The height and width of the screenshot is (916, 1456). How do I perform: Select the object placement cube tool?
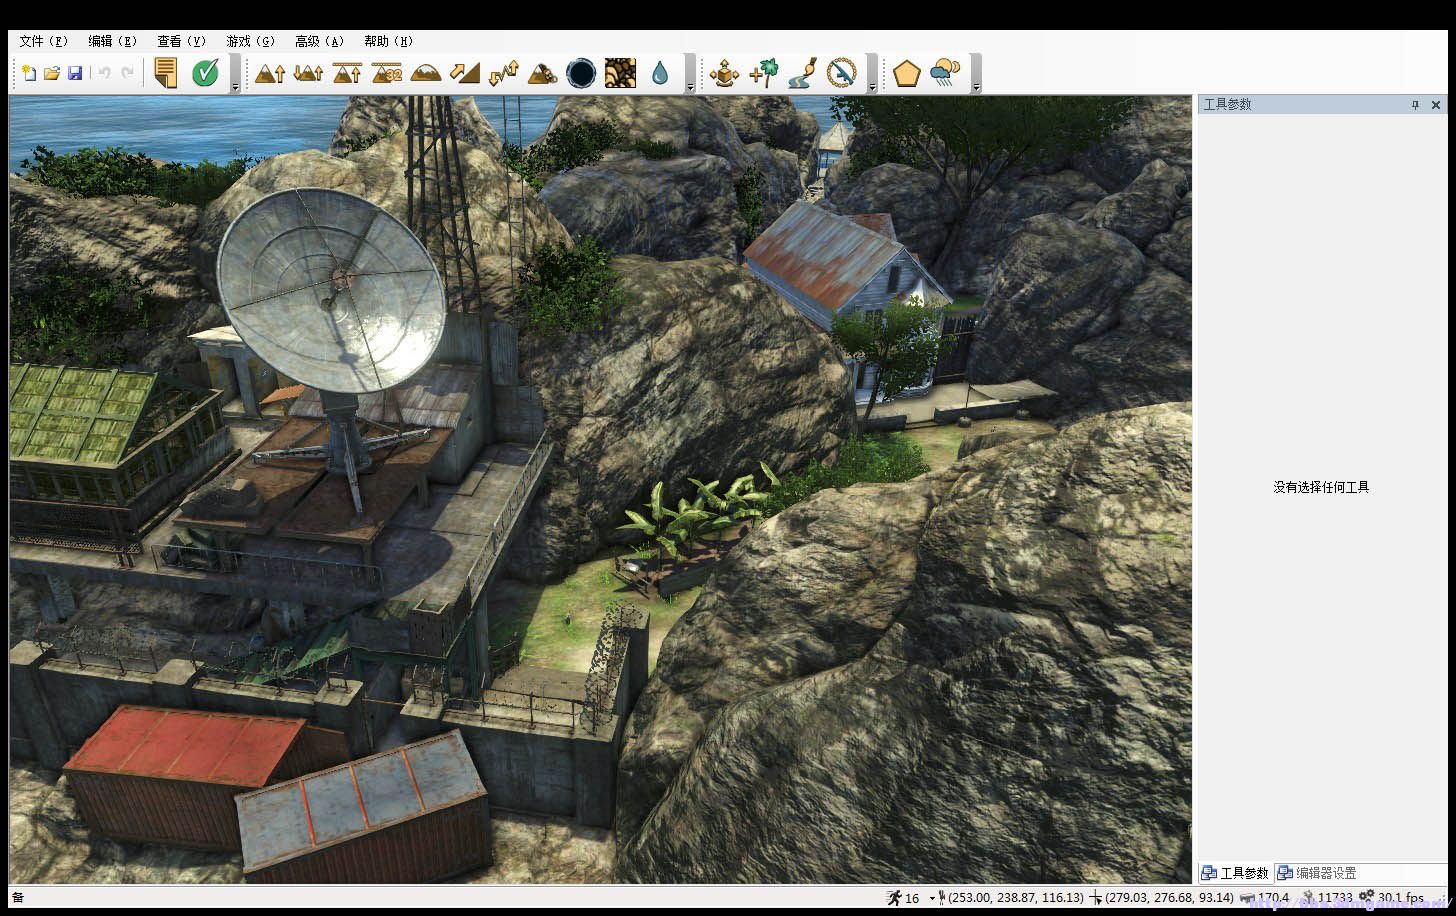click(724, 73)
